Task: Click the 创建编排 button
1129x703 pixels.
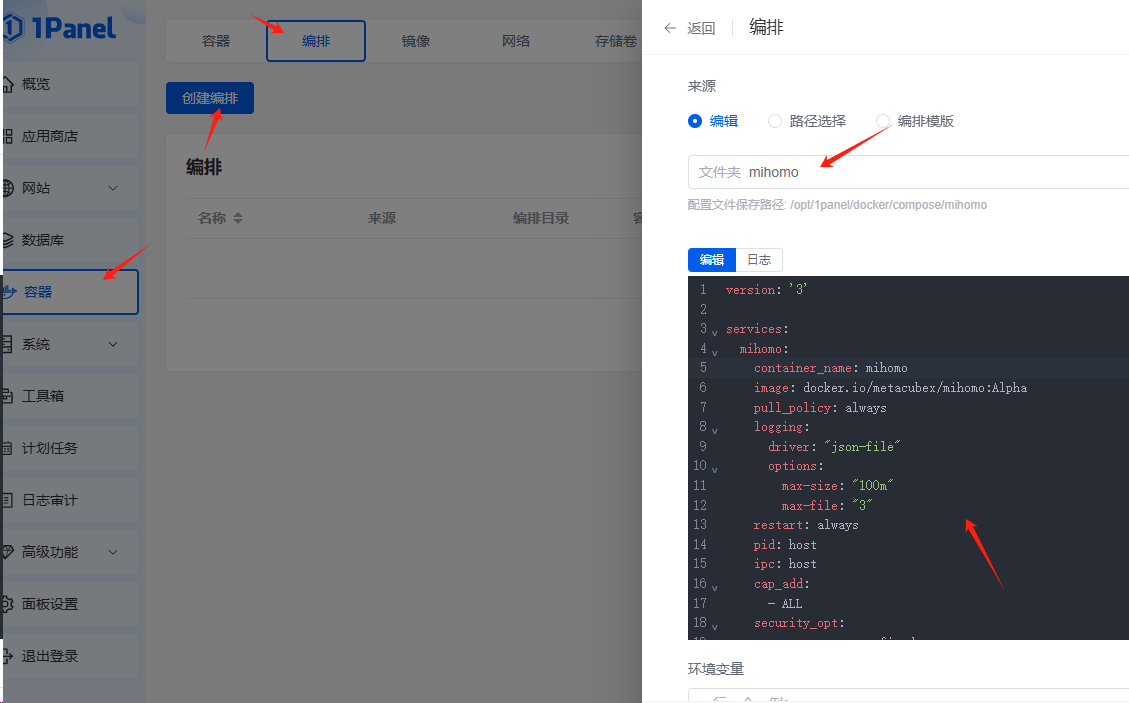Action: [210, 98]
